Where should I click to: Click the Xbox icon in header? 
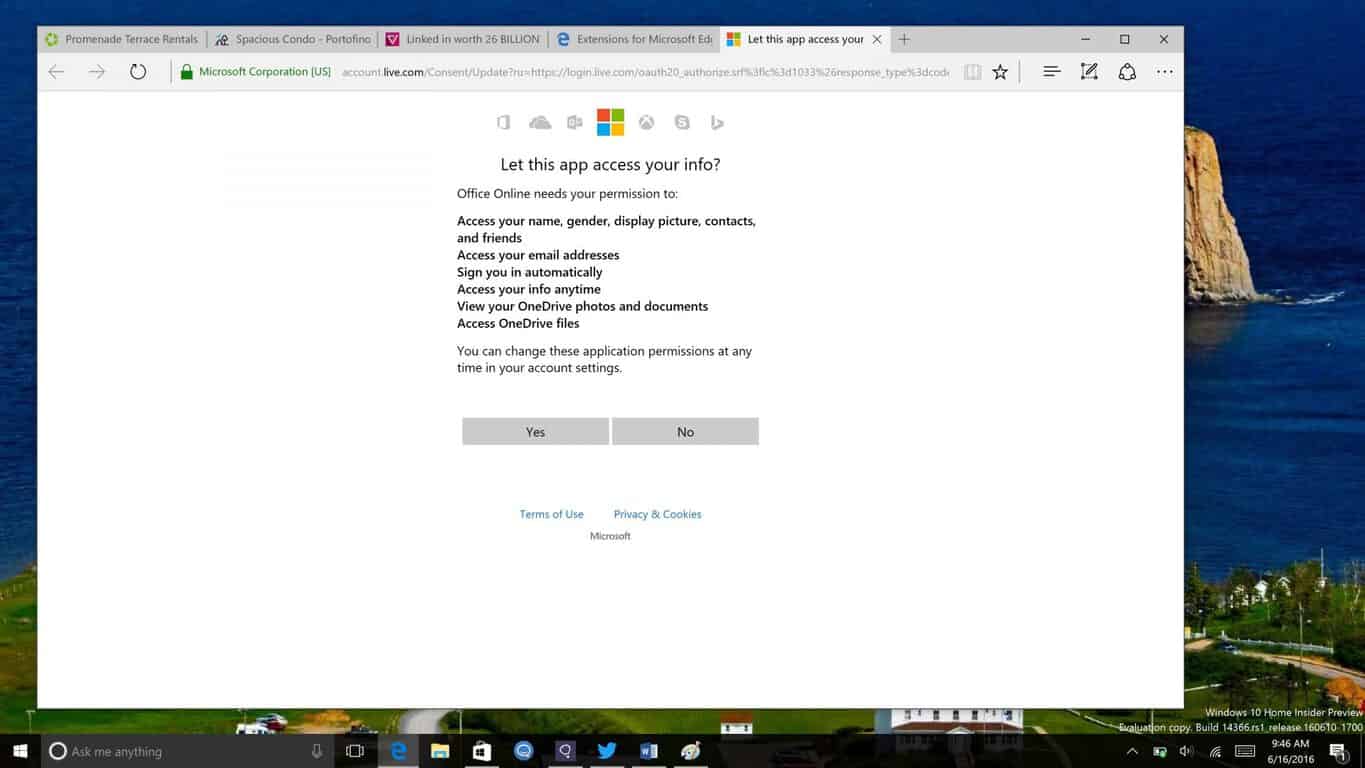[647, 122]
